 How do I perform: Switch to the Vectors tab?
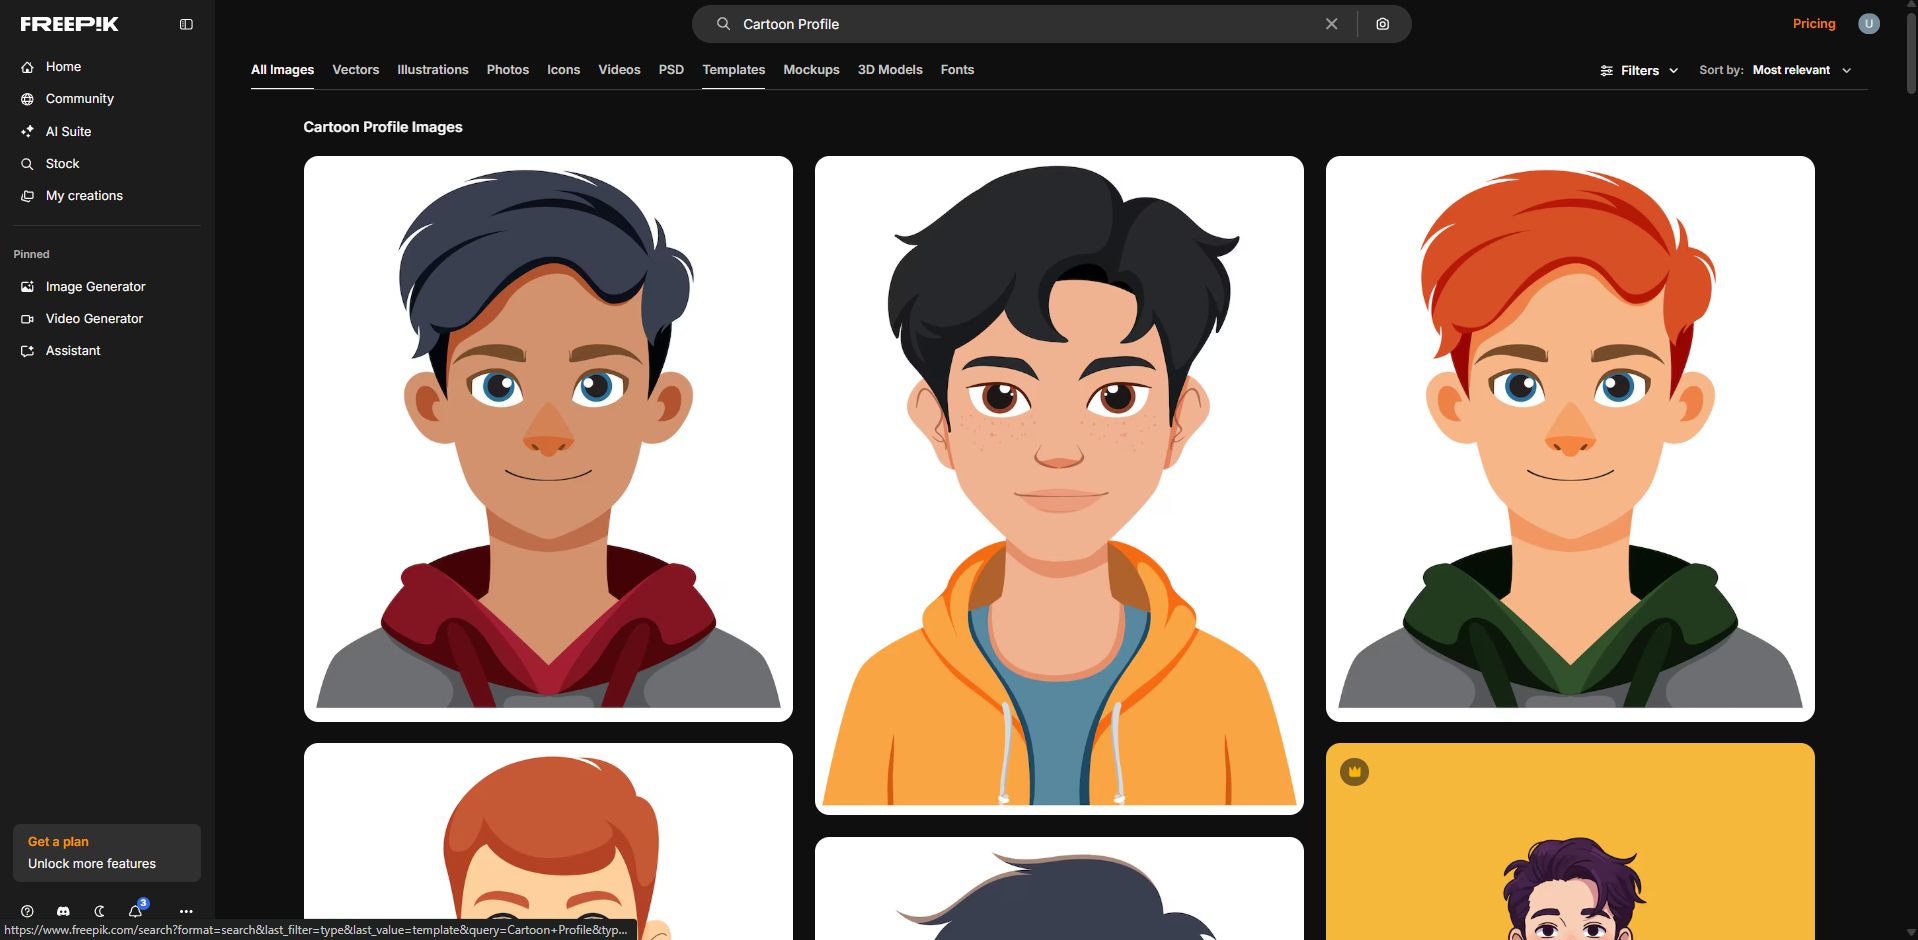[355, 69]
